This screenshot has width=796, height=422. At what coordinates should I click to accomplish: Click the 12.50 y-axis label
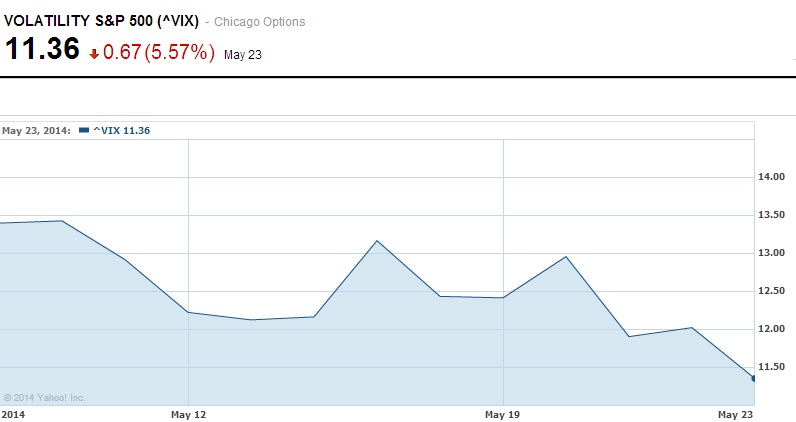(774, 291)
